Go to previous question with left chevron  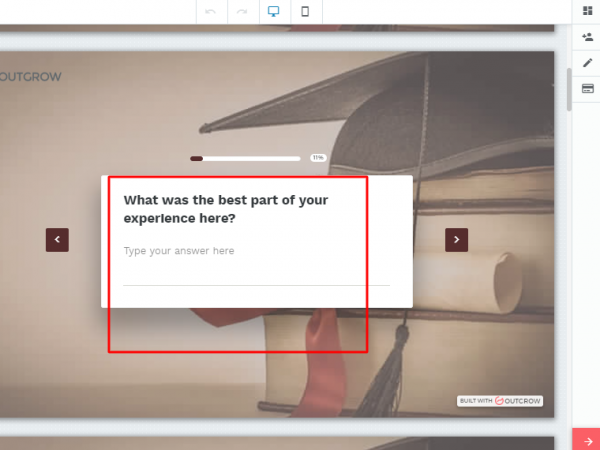pos(57,239)
